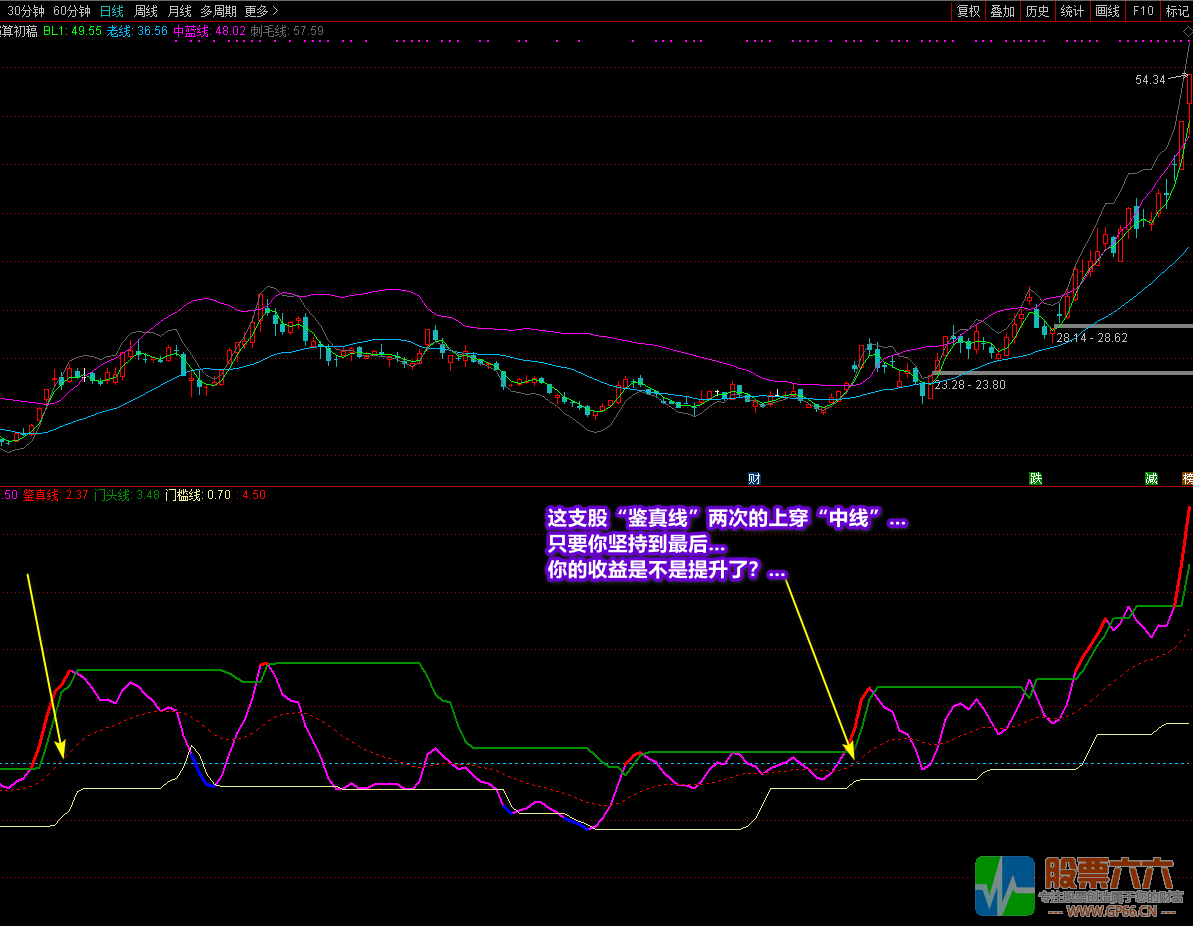The height and width of the screenshot is (926, 1193).
Task: Click the diamond icon under 标记
Action: [x=1188, y=31]
